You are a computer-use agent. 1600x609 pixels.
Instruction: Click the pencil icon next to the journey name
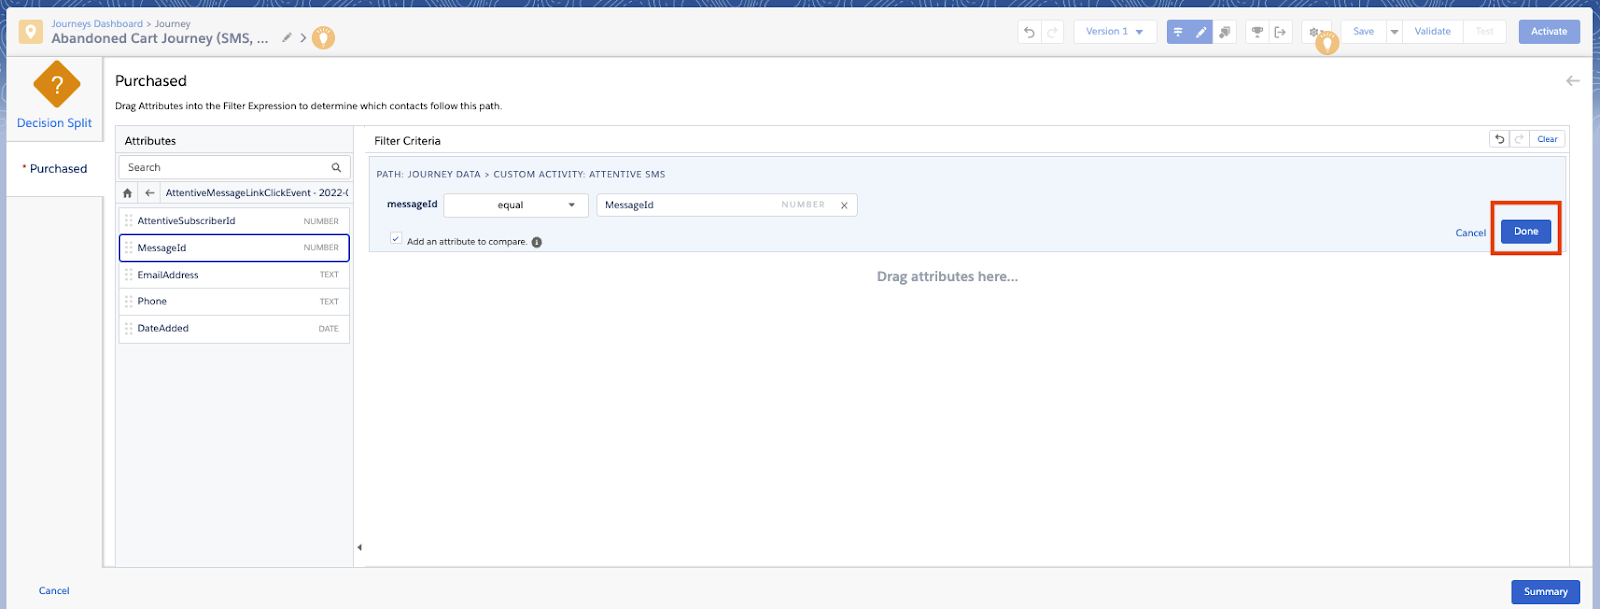point(287,38)
